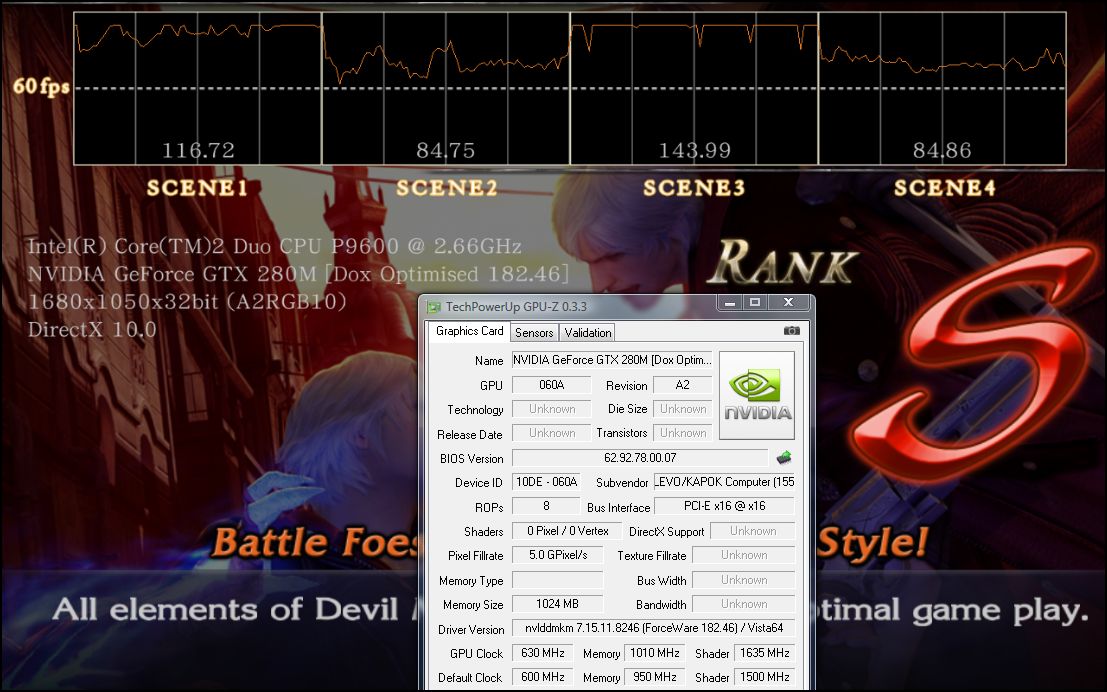The width and height of the screenshot is (1107, 692).
Task: Click the Pixel Fillrate 5.0 GPixel/s field
Action: point(558,555)
